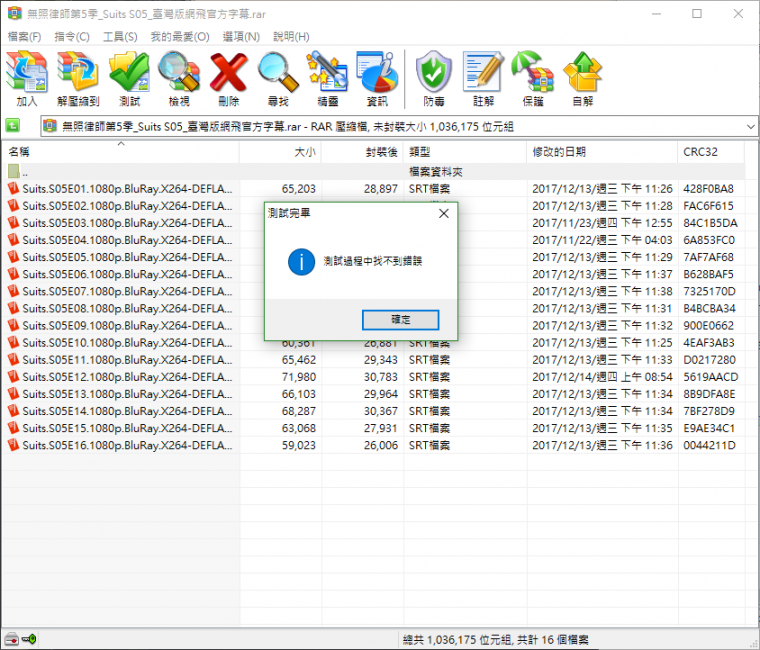Screen dimensions: 760x650
Task: Click dialog message 測試過程中找不到錯誤
Action: [x=373, y=261]
